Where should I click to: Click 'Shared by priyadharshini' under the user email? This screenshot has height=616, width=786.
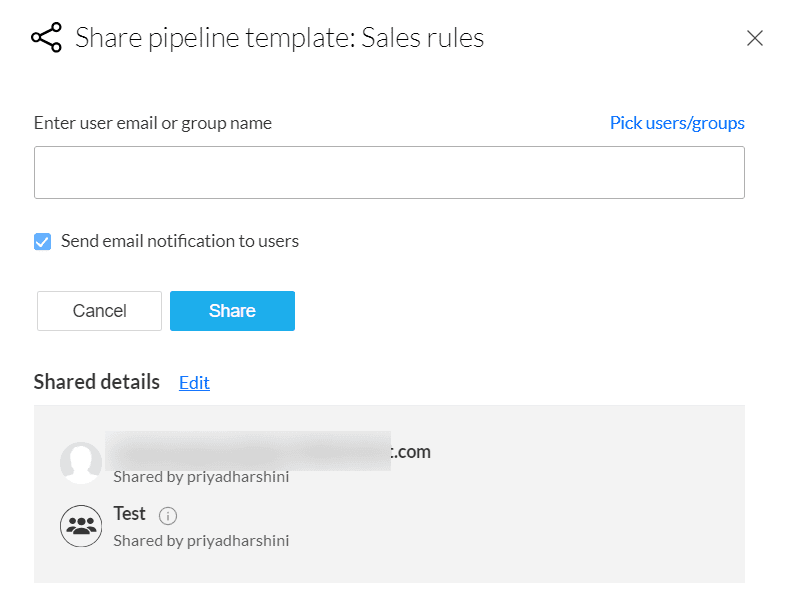(x=201, y=477)
